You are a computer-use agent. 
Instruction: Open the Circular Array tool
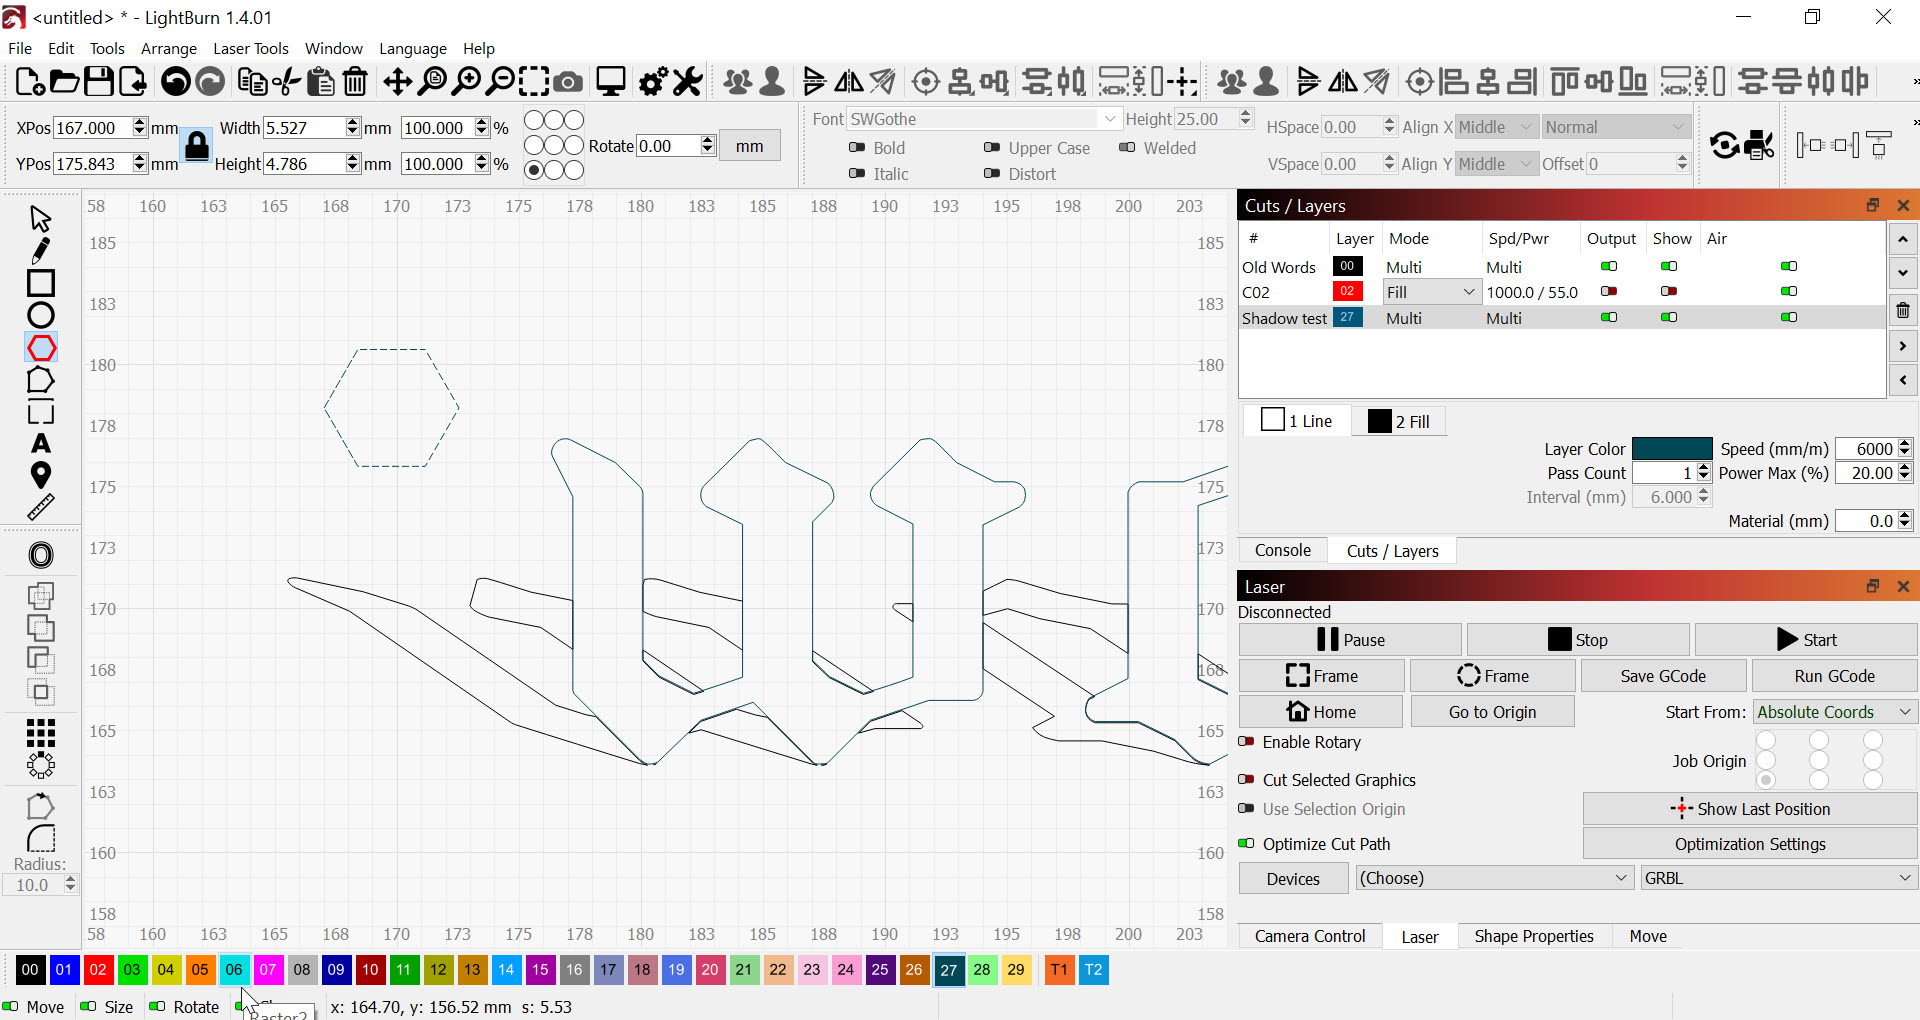(x=41, y=765)
